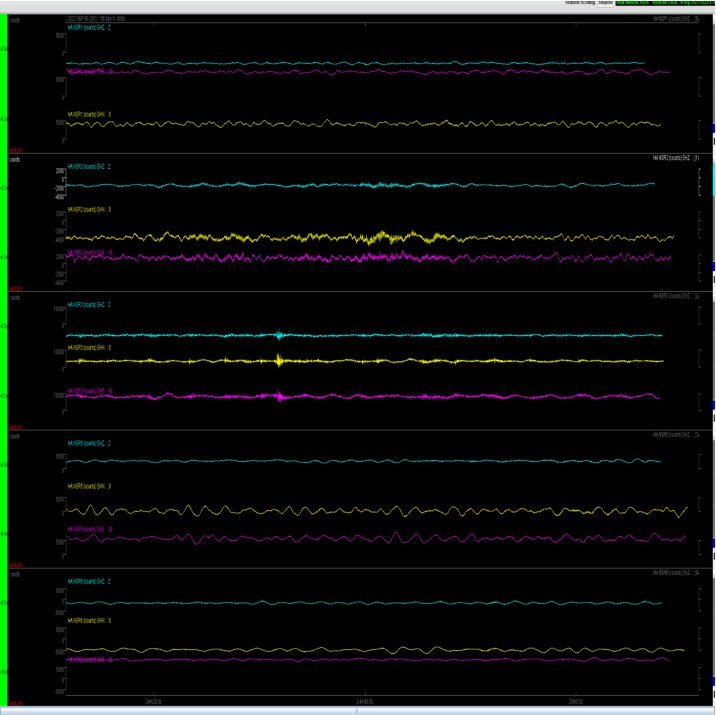The width and height of the screenshot is (716, 715).
Task: Click the HANSR3 panel header label at right
Action: point(676,296)
